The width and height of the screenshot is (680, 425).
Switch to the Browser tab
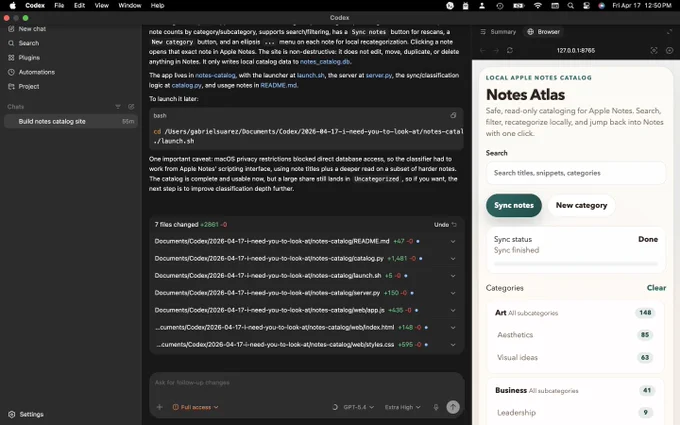[x=543, y=32]
